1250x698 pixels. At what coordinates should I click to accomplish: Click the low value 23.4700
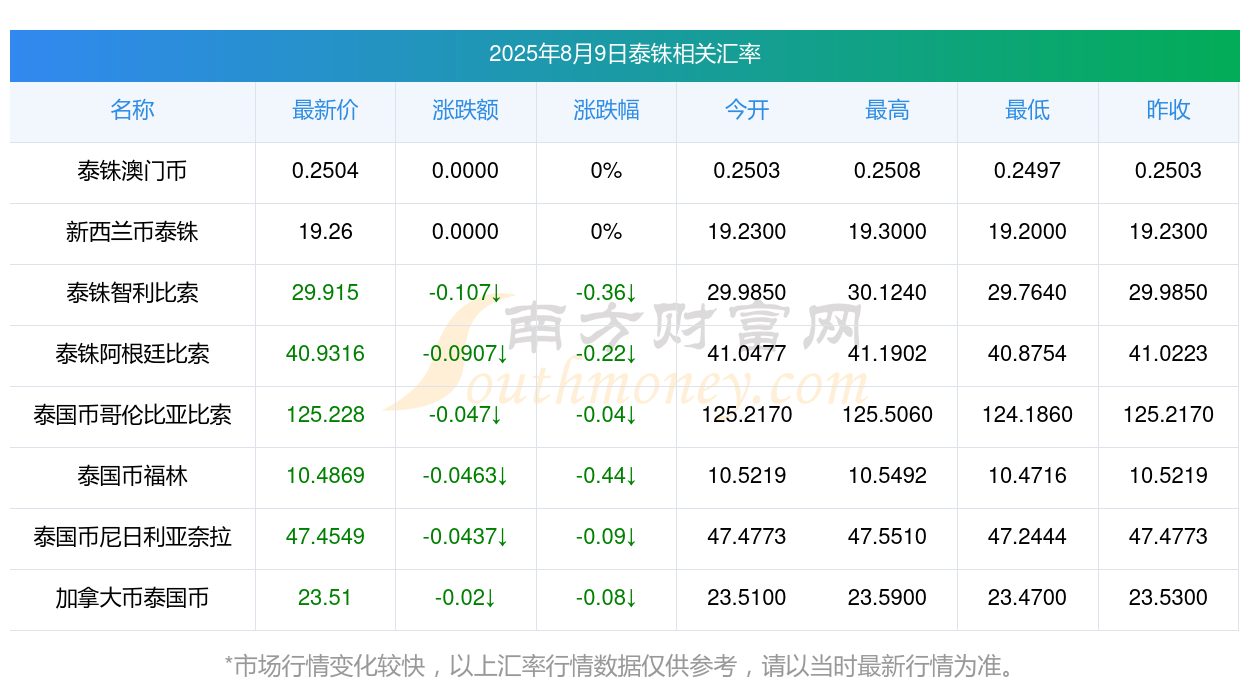point(1028,598)
